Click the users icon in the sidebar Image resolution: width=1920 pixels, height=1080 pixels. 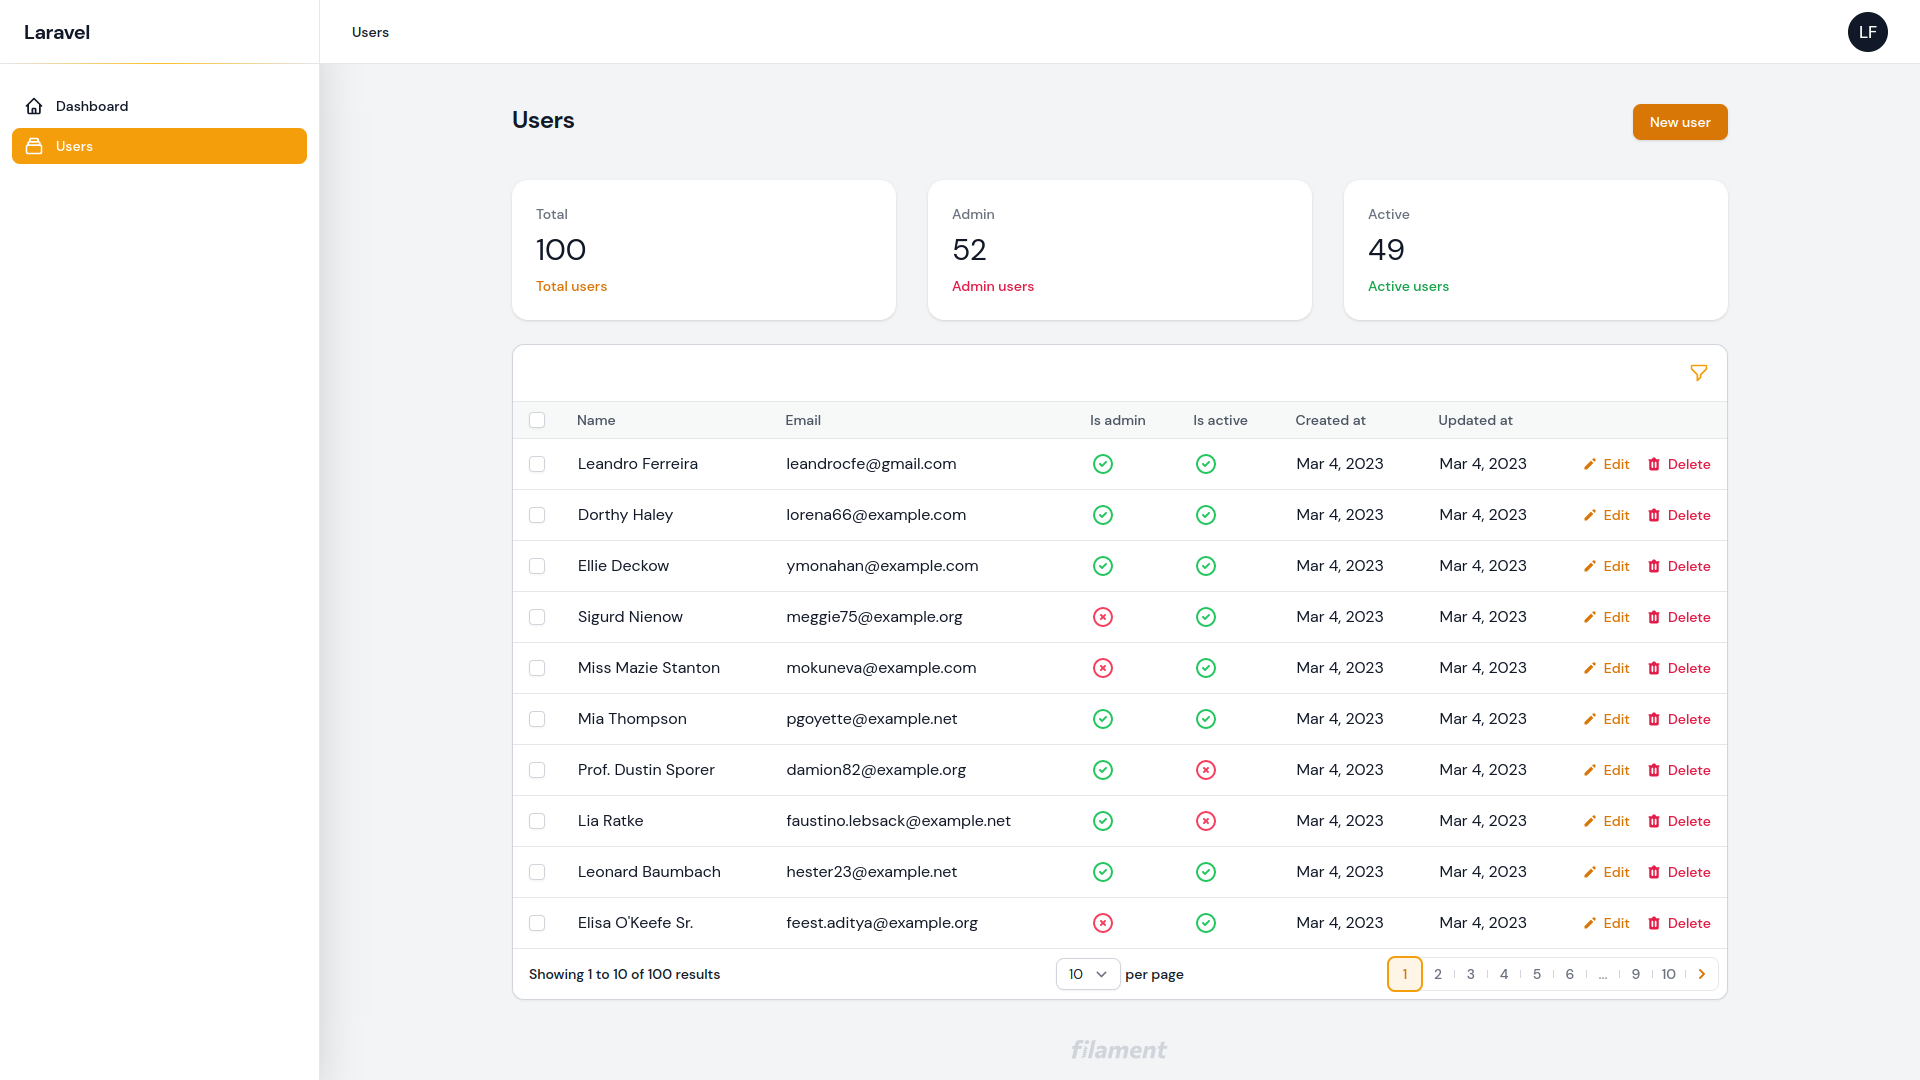pos(34,146)
